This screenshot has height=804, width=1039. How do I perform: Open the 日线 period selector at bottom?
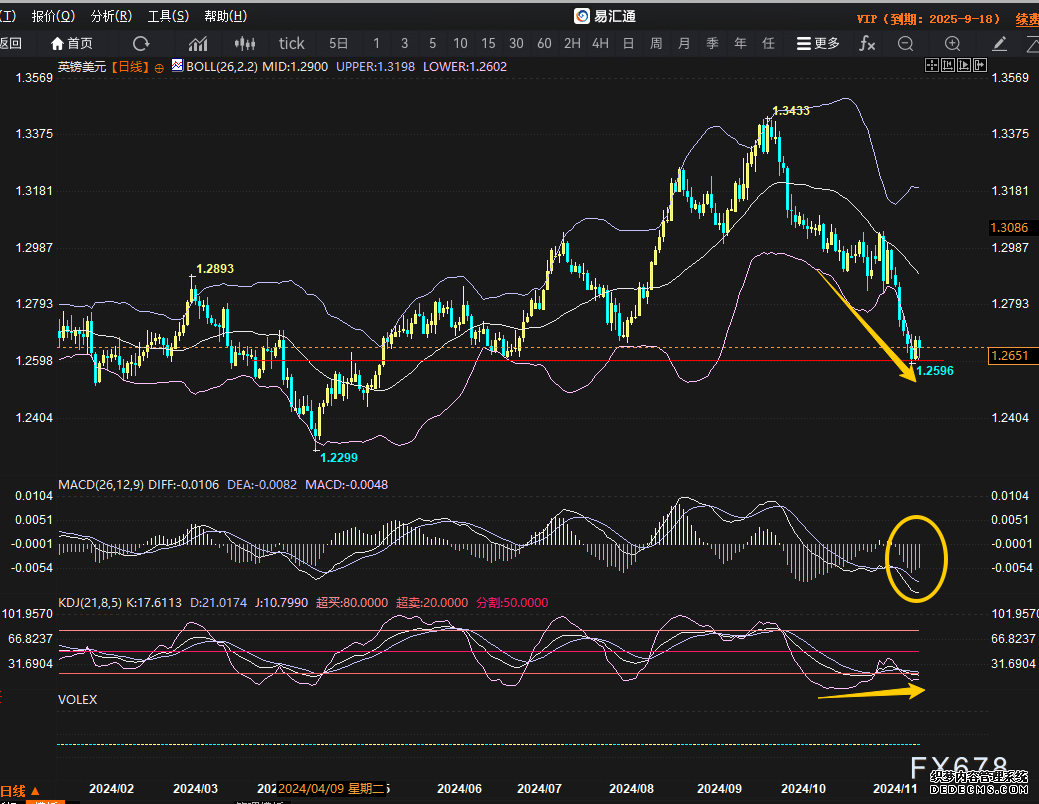[x=20, y=791]
